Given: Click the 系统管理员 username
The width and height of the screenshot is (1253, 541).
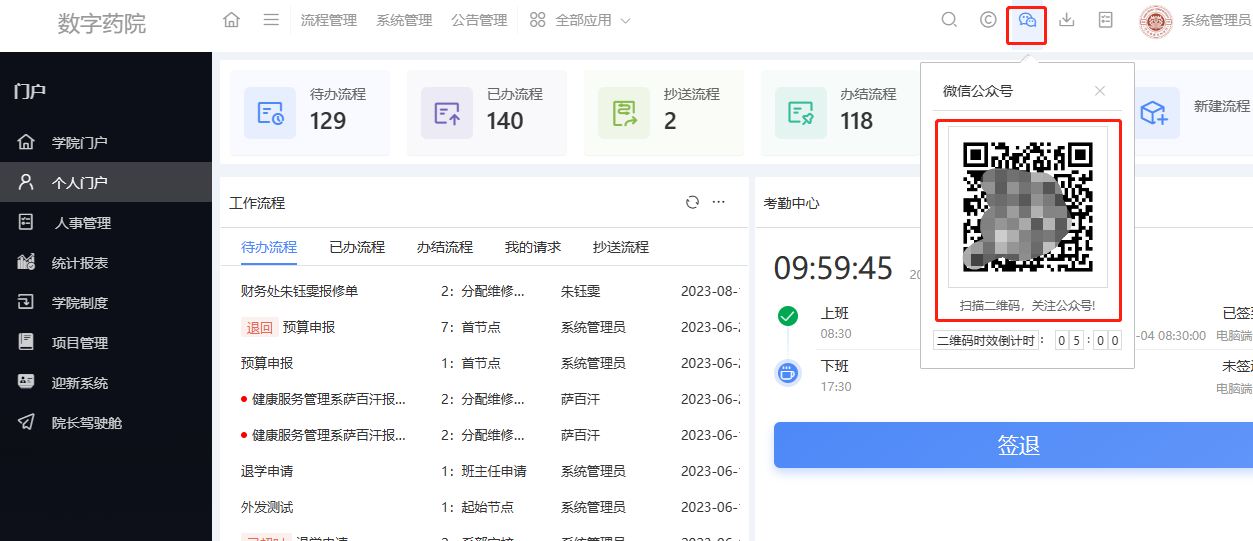Looking at the screenshot, I should [1216, 21].
